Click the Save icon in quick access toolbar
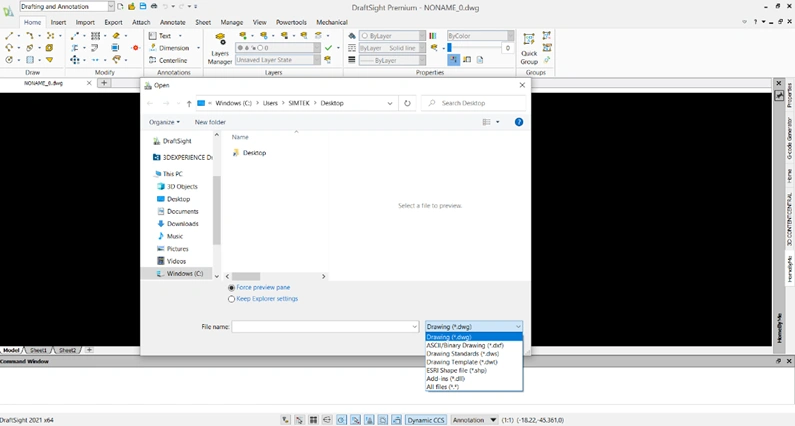The image size is (795, 426). (142, 7)
